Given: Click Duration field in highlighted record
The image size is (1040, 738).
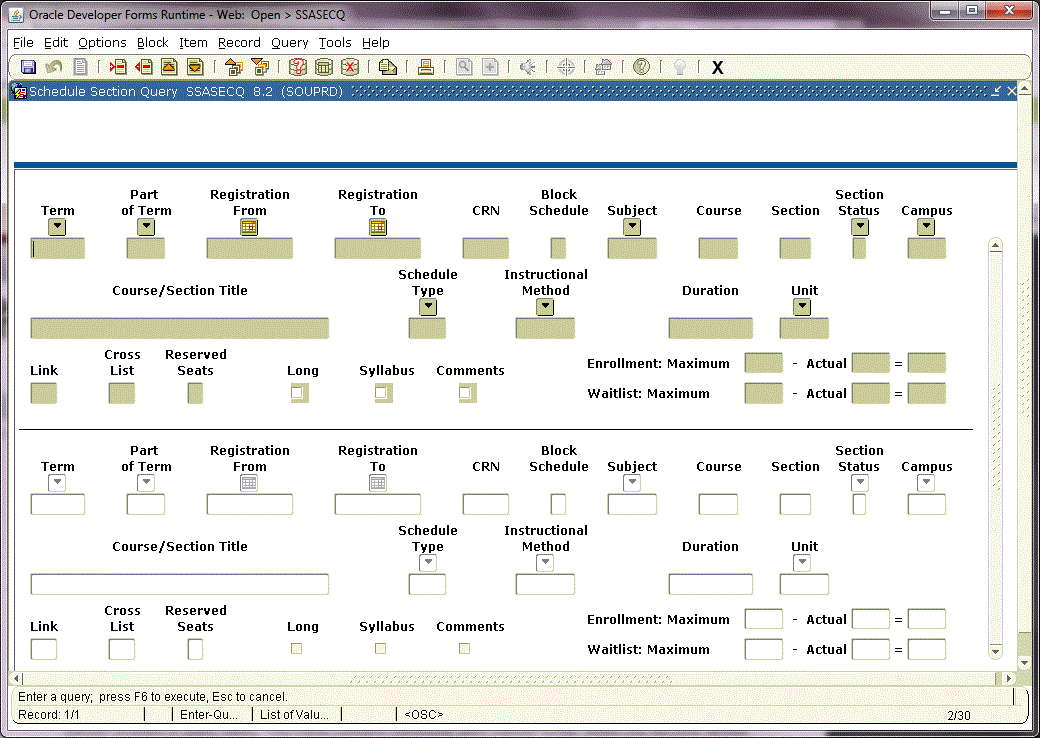Looking at the screenshot, I should (x=710, y=328).
